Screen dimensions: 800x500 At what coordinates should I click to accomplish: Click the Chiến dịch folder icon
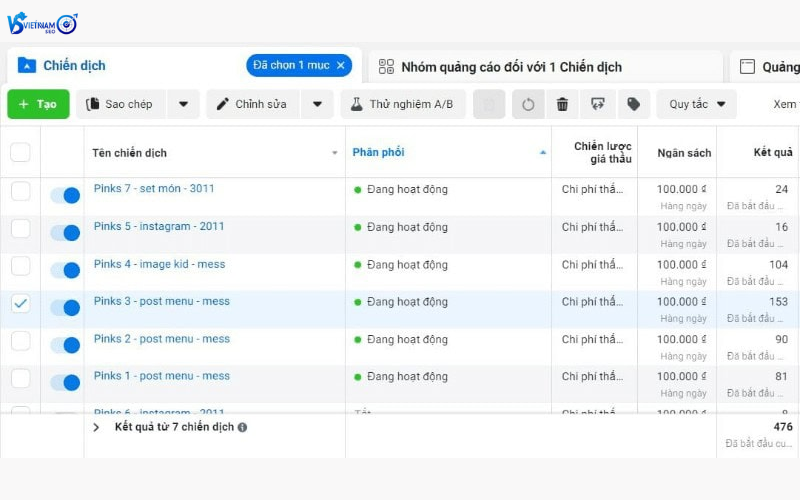tap(27, 65)
